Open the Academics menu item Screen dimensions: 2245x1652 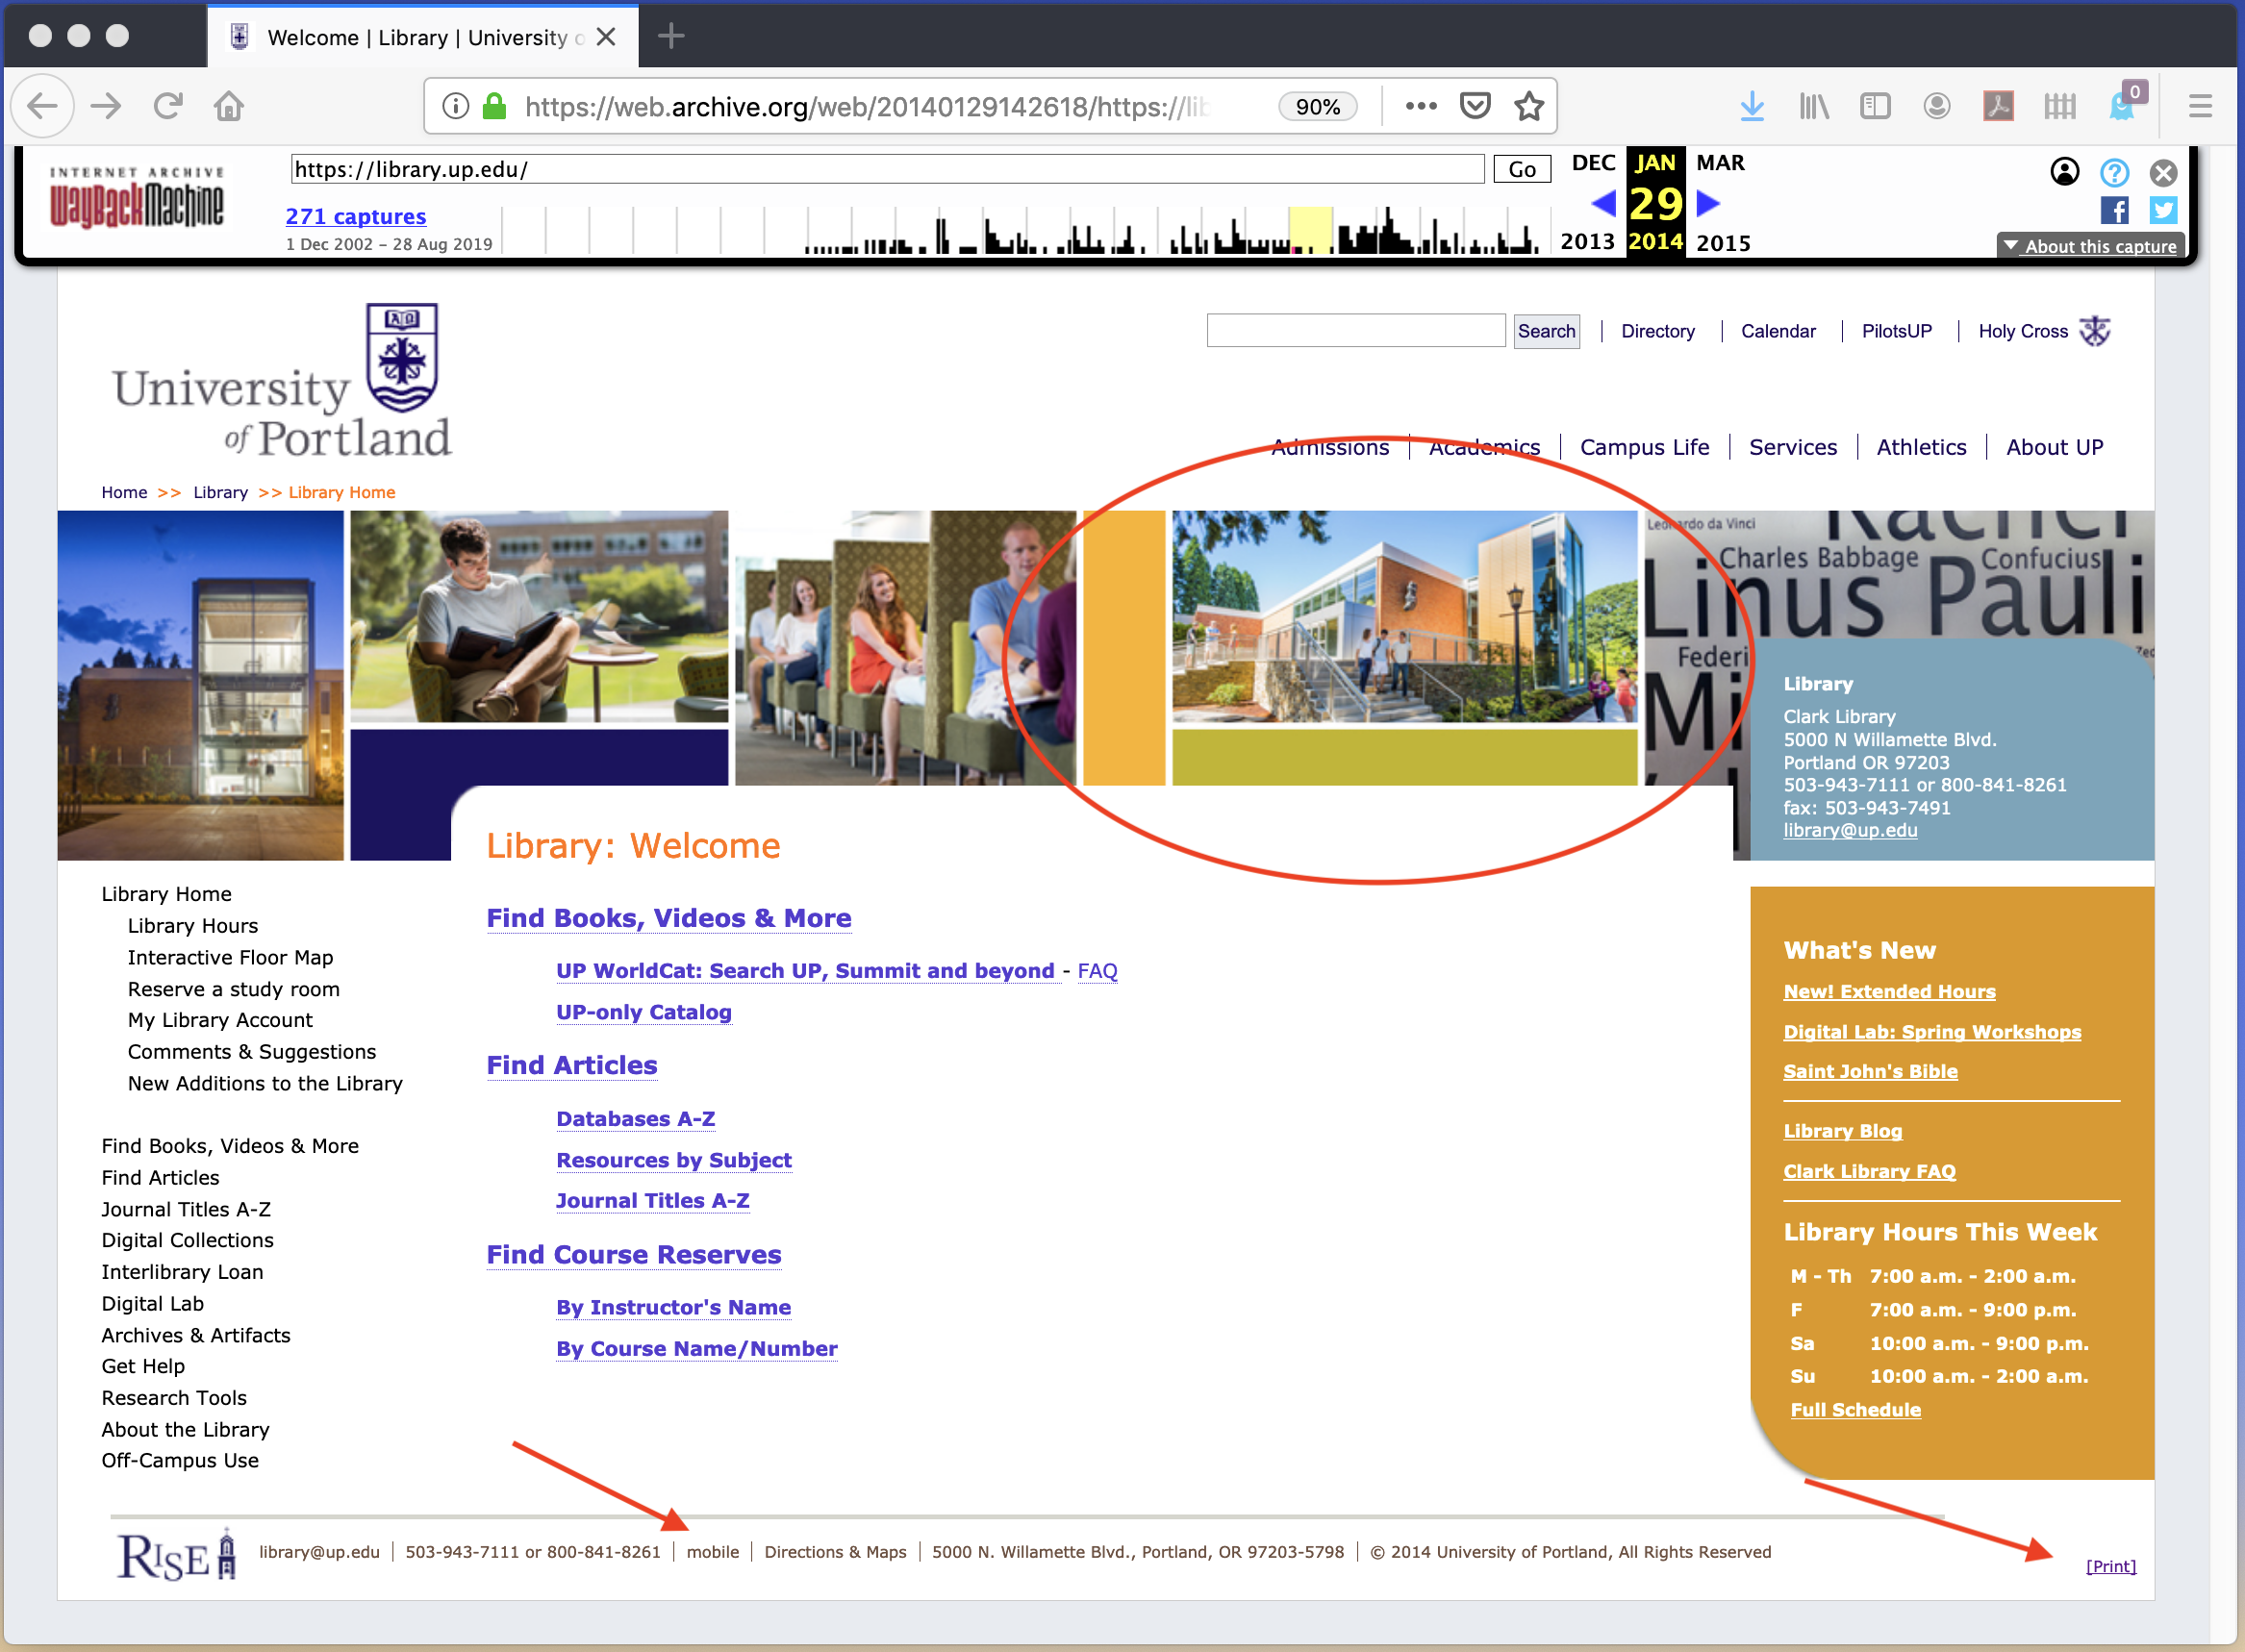click(1484, 447)
